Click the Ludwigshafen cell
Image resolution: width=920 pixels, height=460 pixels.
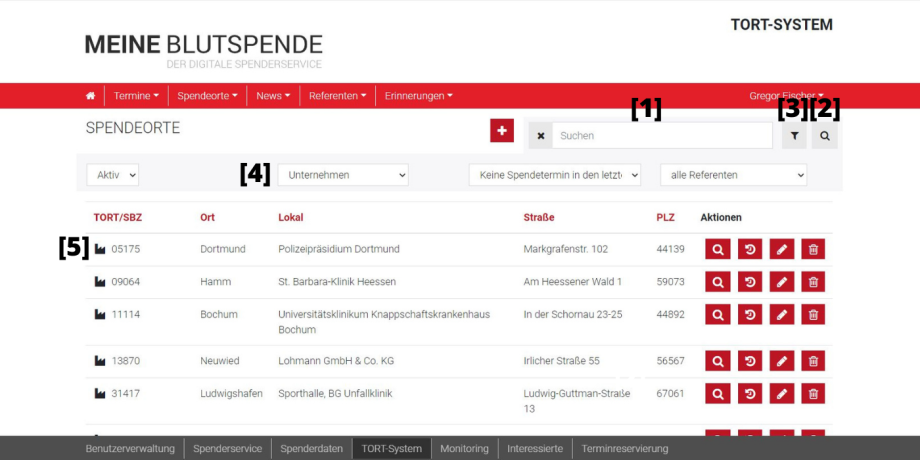click(231, 394)
